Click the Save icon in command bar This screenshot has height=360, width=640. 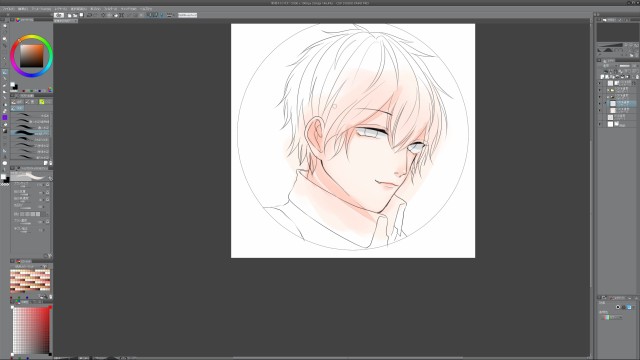pos(81,15)
